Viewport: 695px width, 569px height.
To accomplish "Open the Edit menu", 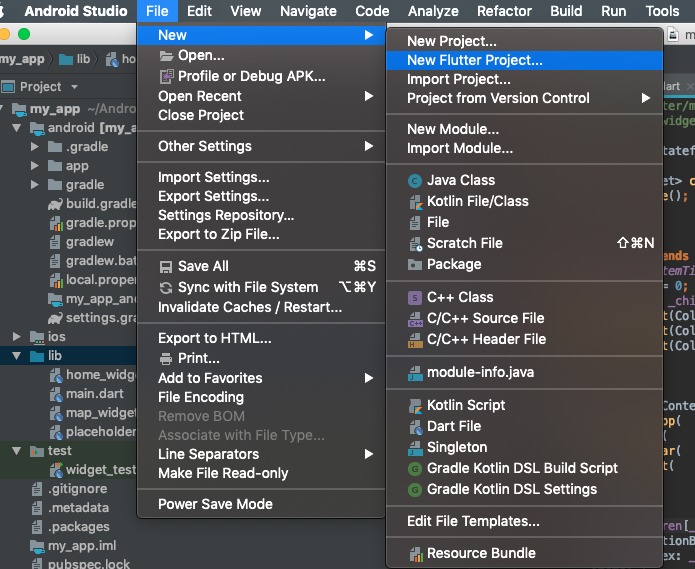I will click(x=199, y=11).
